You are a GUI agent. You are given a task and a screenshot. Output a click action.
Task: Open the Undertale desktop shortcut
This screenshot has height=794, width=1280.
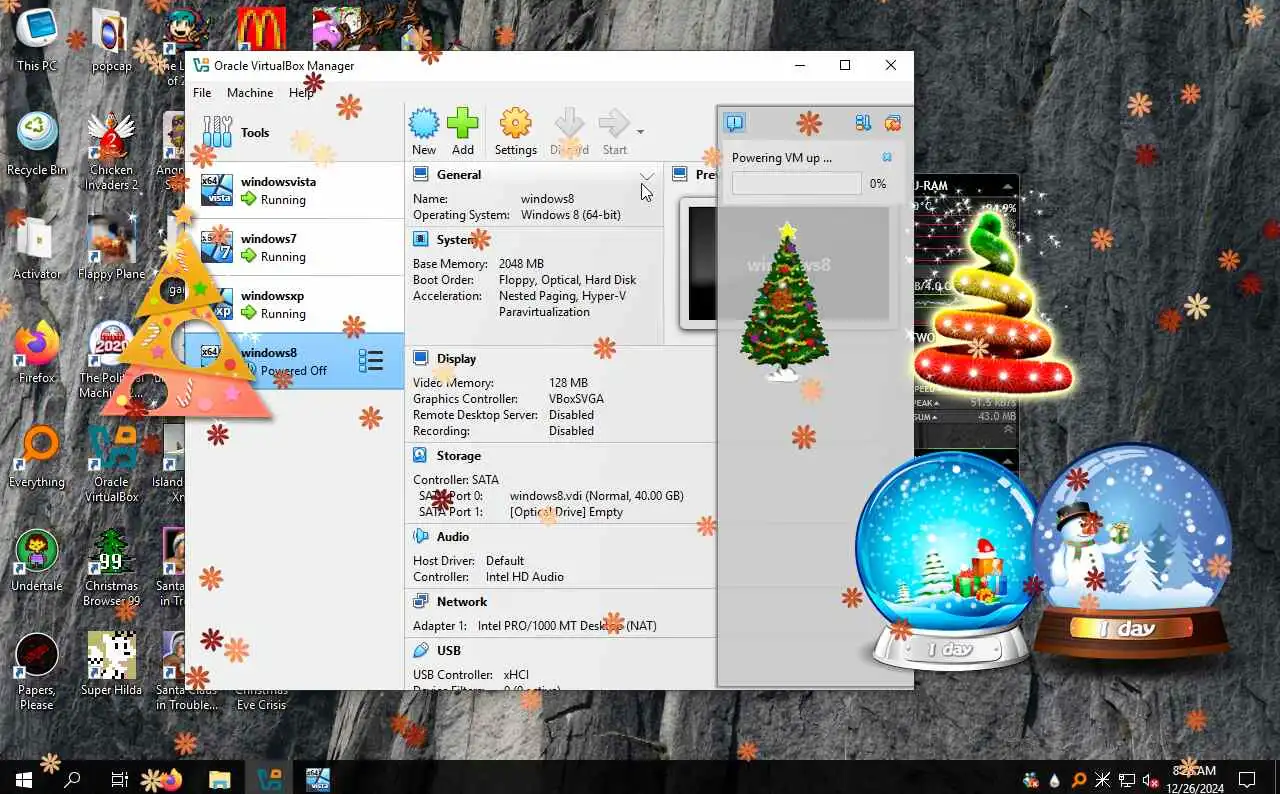(x=37, y=560)
